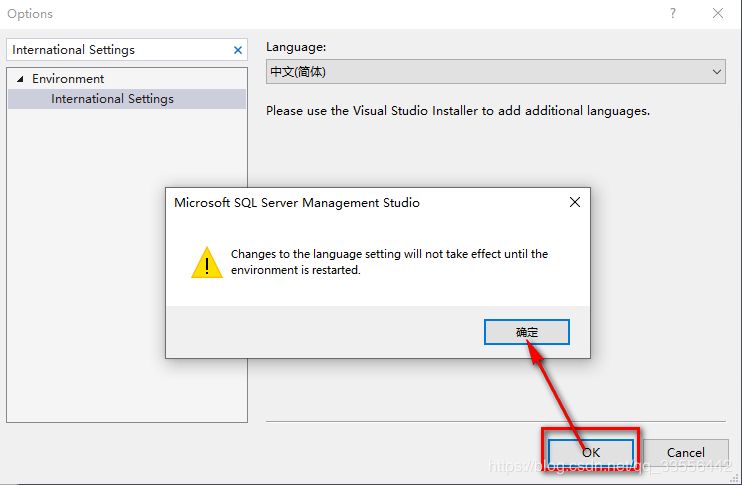Click the language restart warning message text
Screen dimensions: 742x485
pyautogui.click(x=389, y=262)
